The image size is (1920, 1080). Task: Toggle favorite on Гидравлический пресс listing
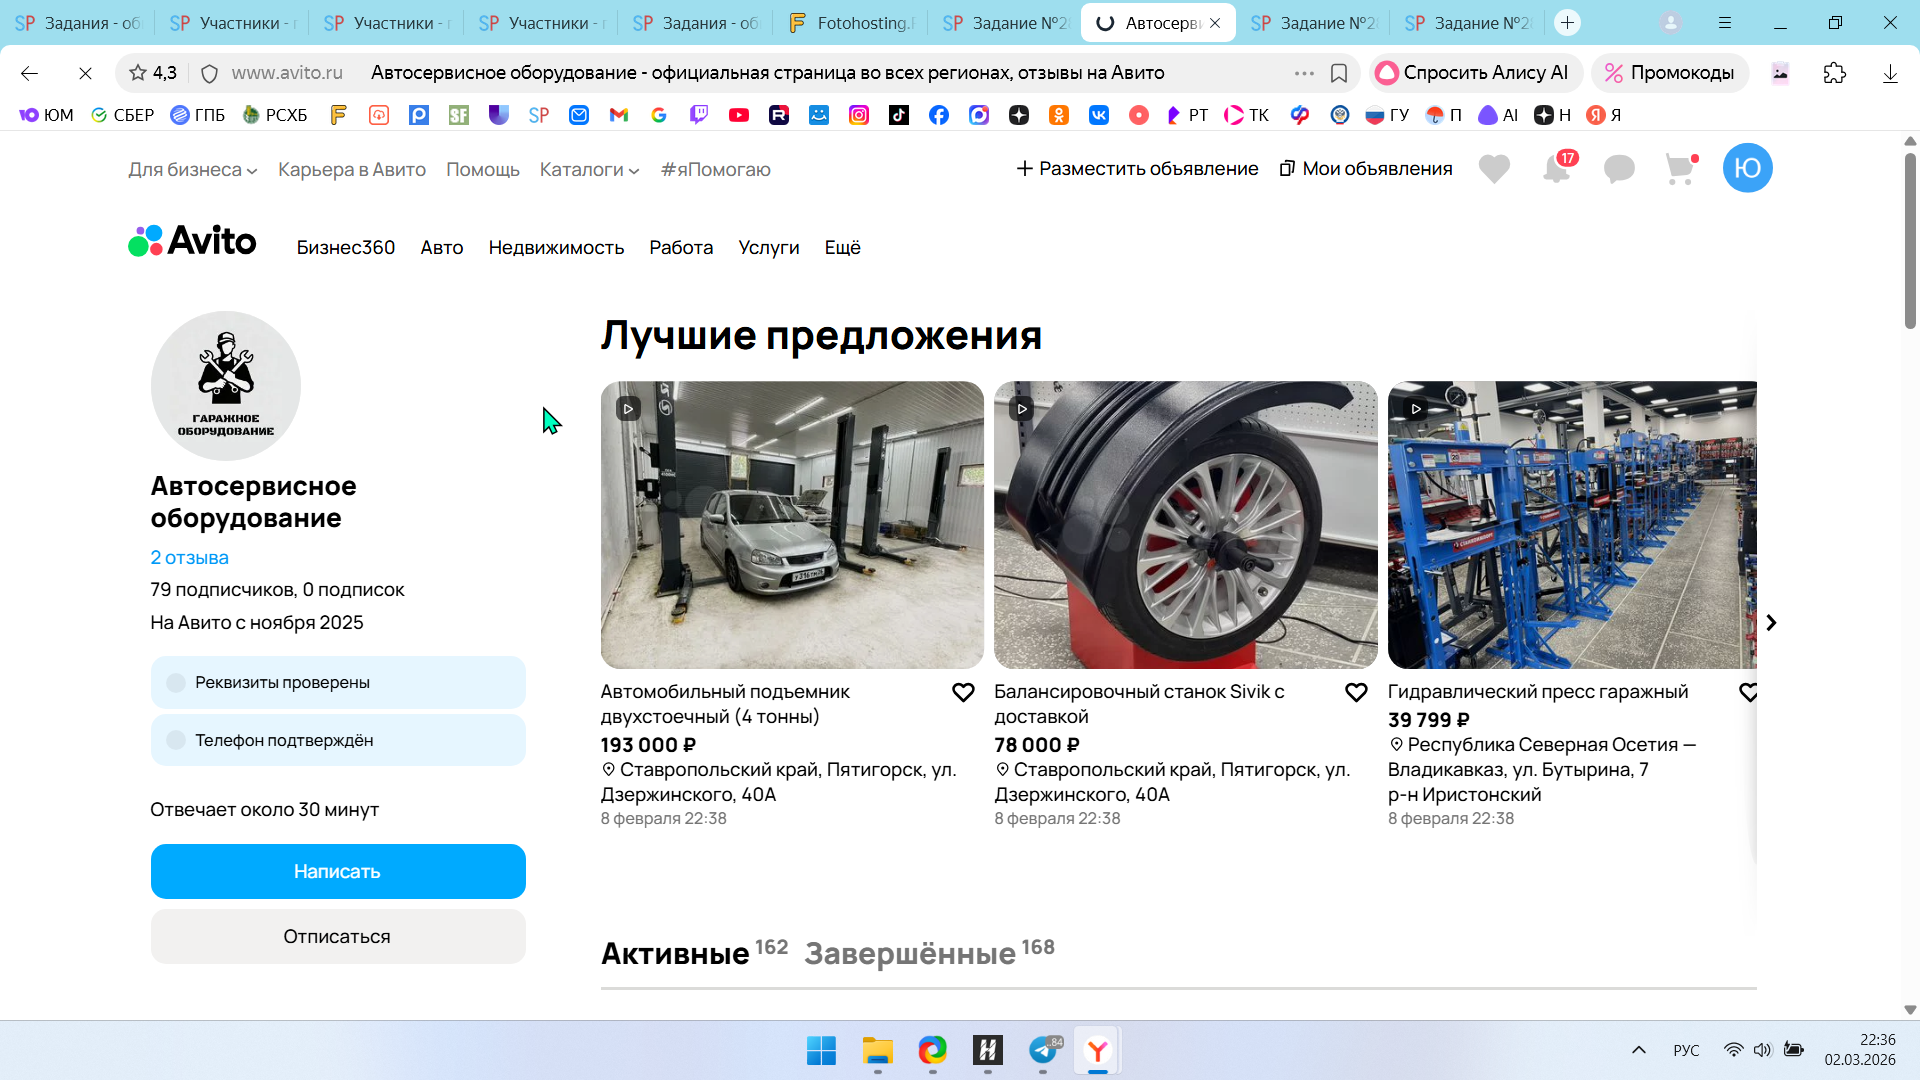(x=1748, y=692)
